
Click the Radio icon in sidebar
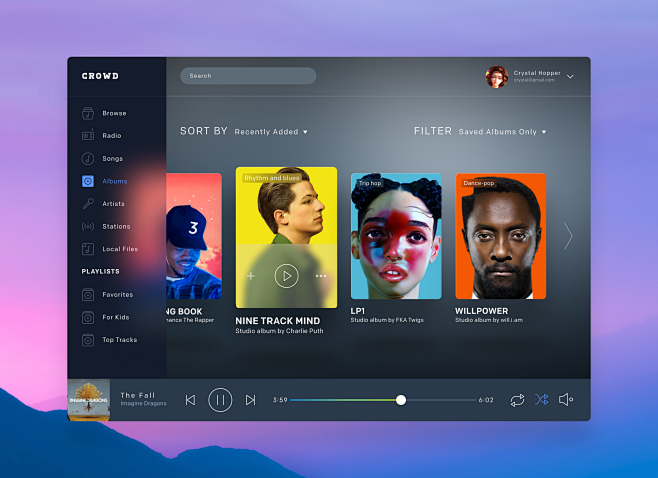pos(88,136)
